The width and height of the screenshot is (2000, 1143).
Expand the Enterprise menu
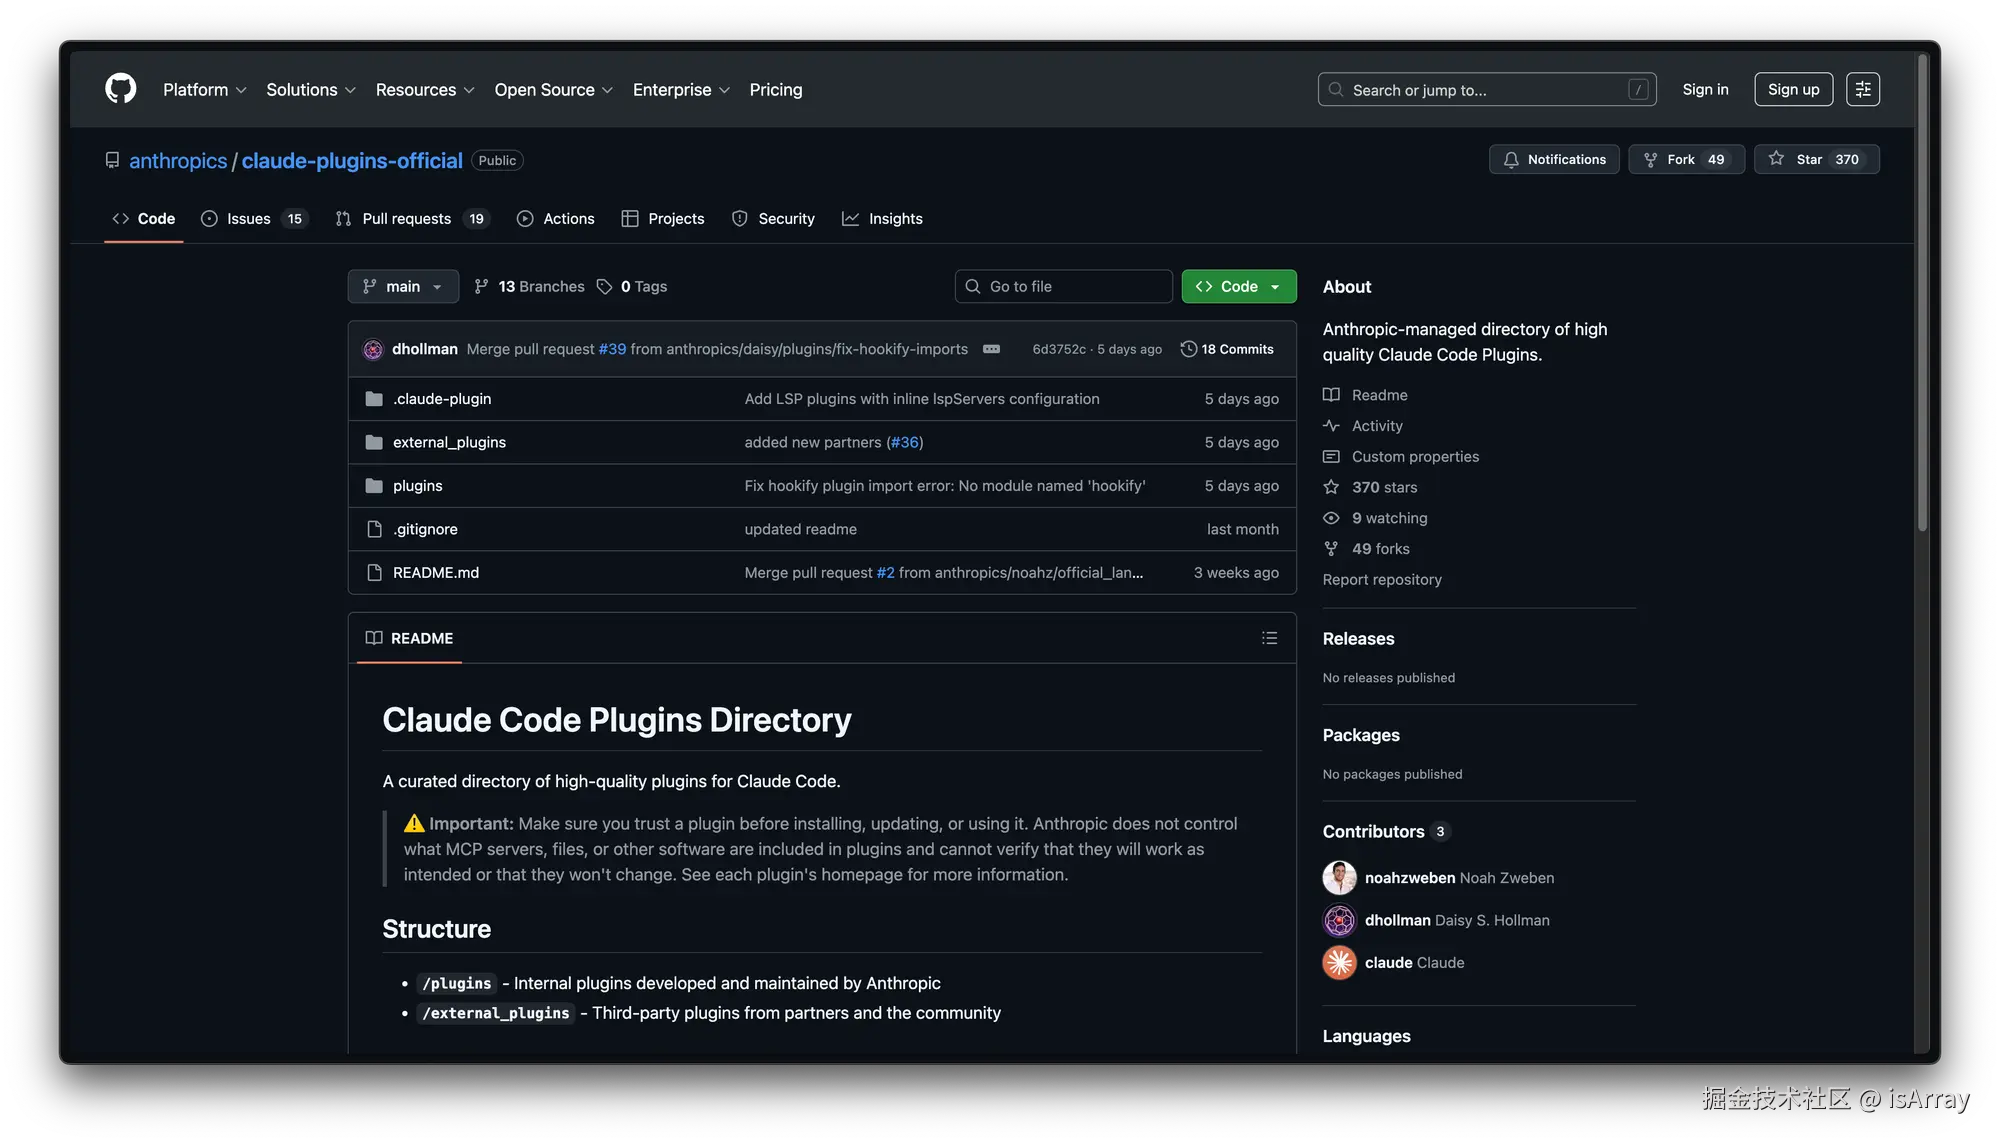(682, 90)
